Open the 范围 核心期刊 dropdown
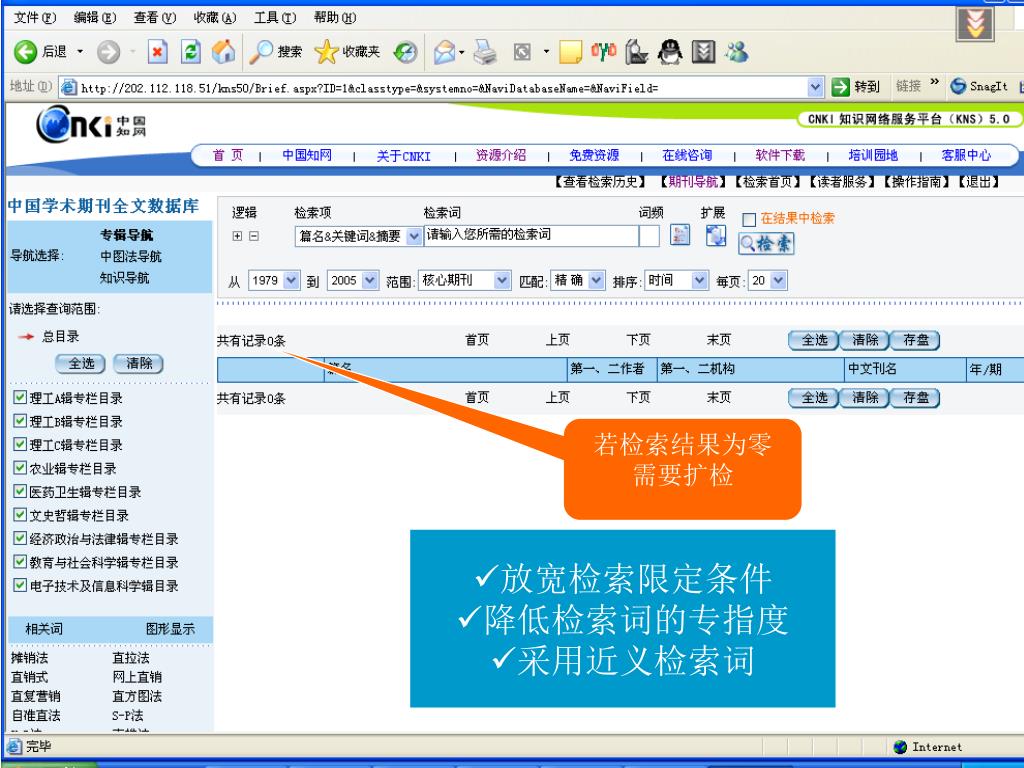 click(x=464, y=280)
